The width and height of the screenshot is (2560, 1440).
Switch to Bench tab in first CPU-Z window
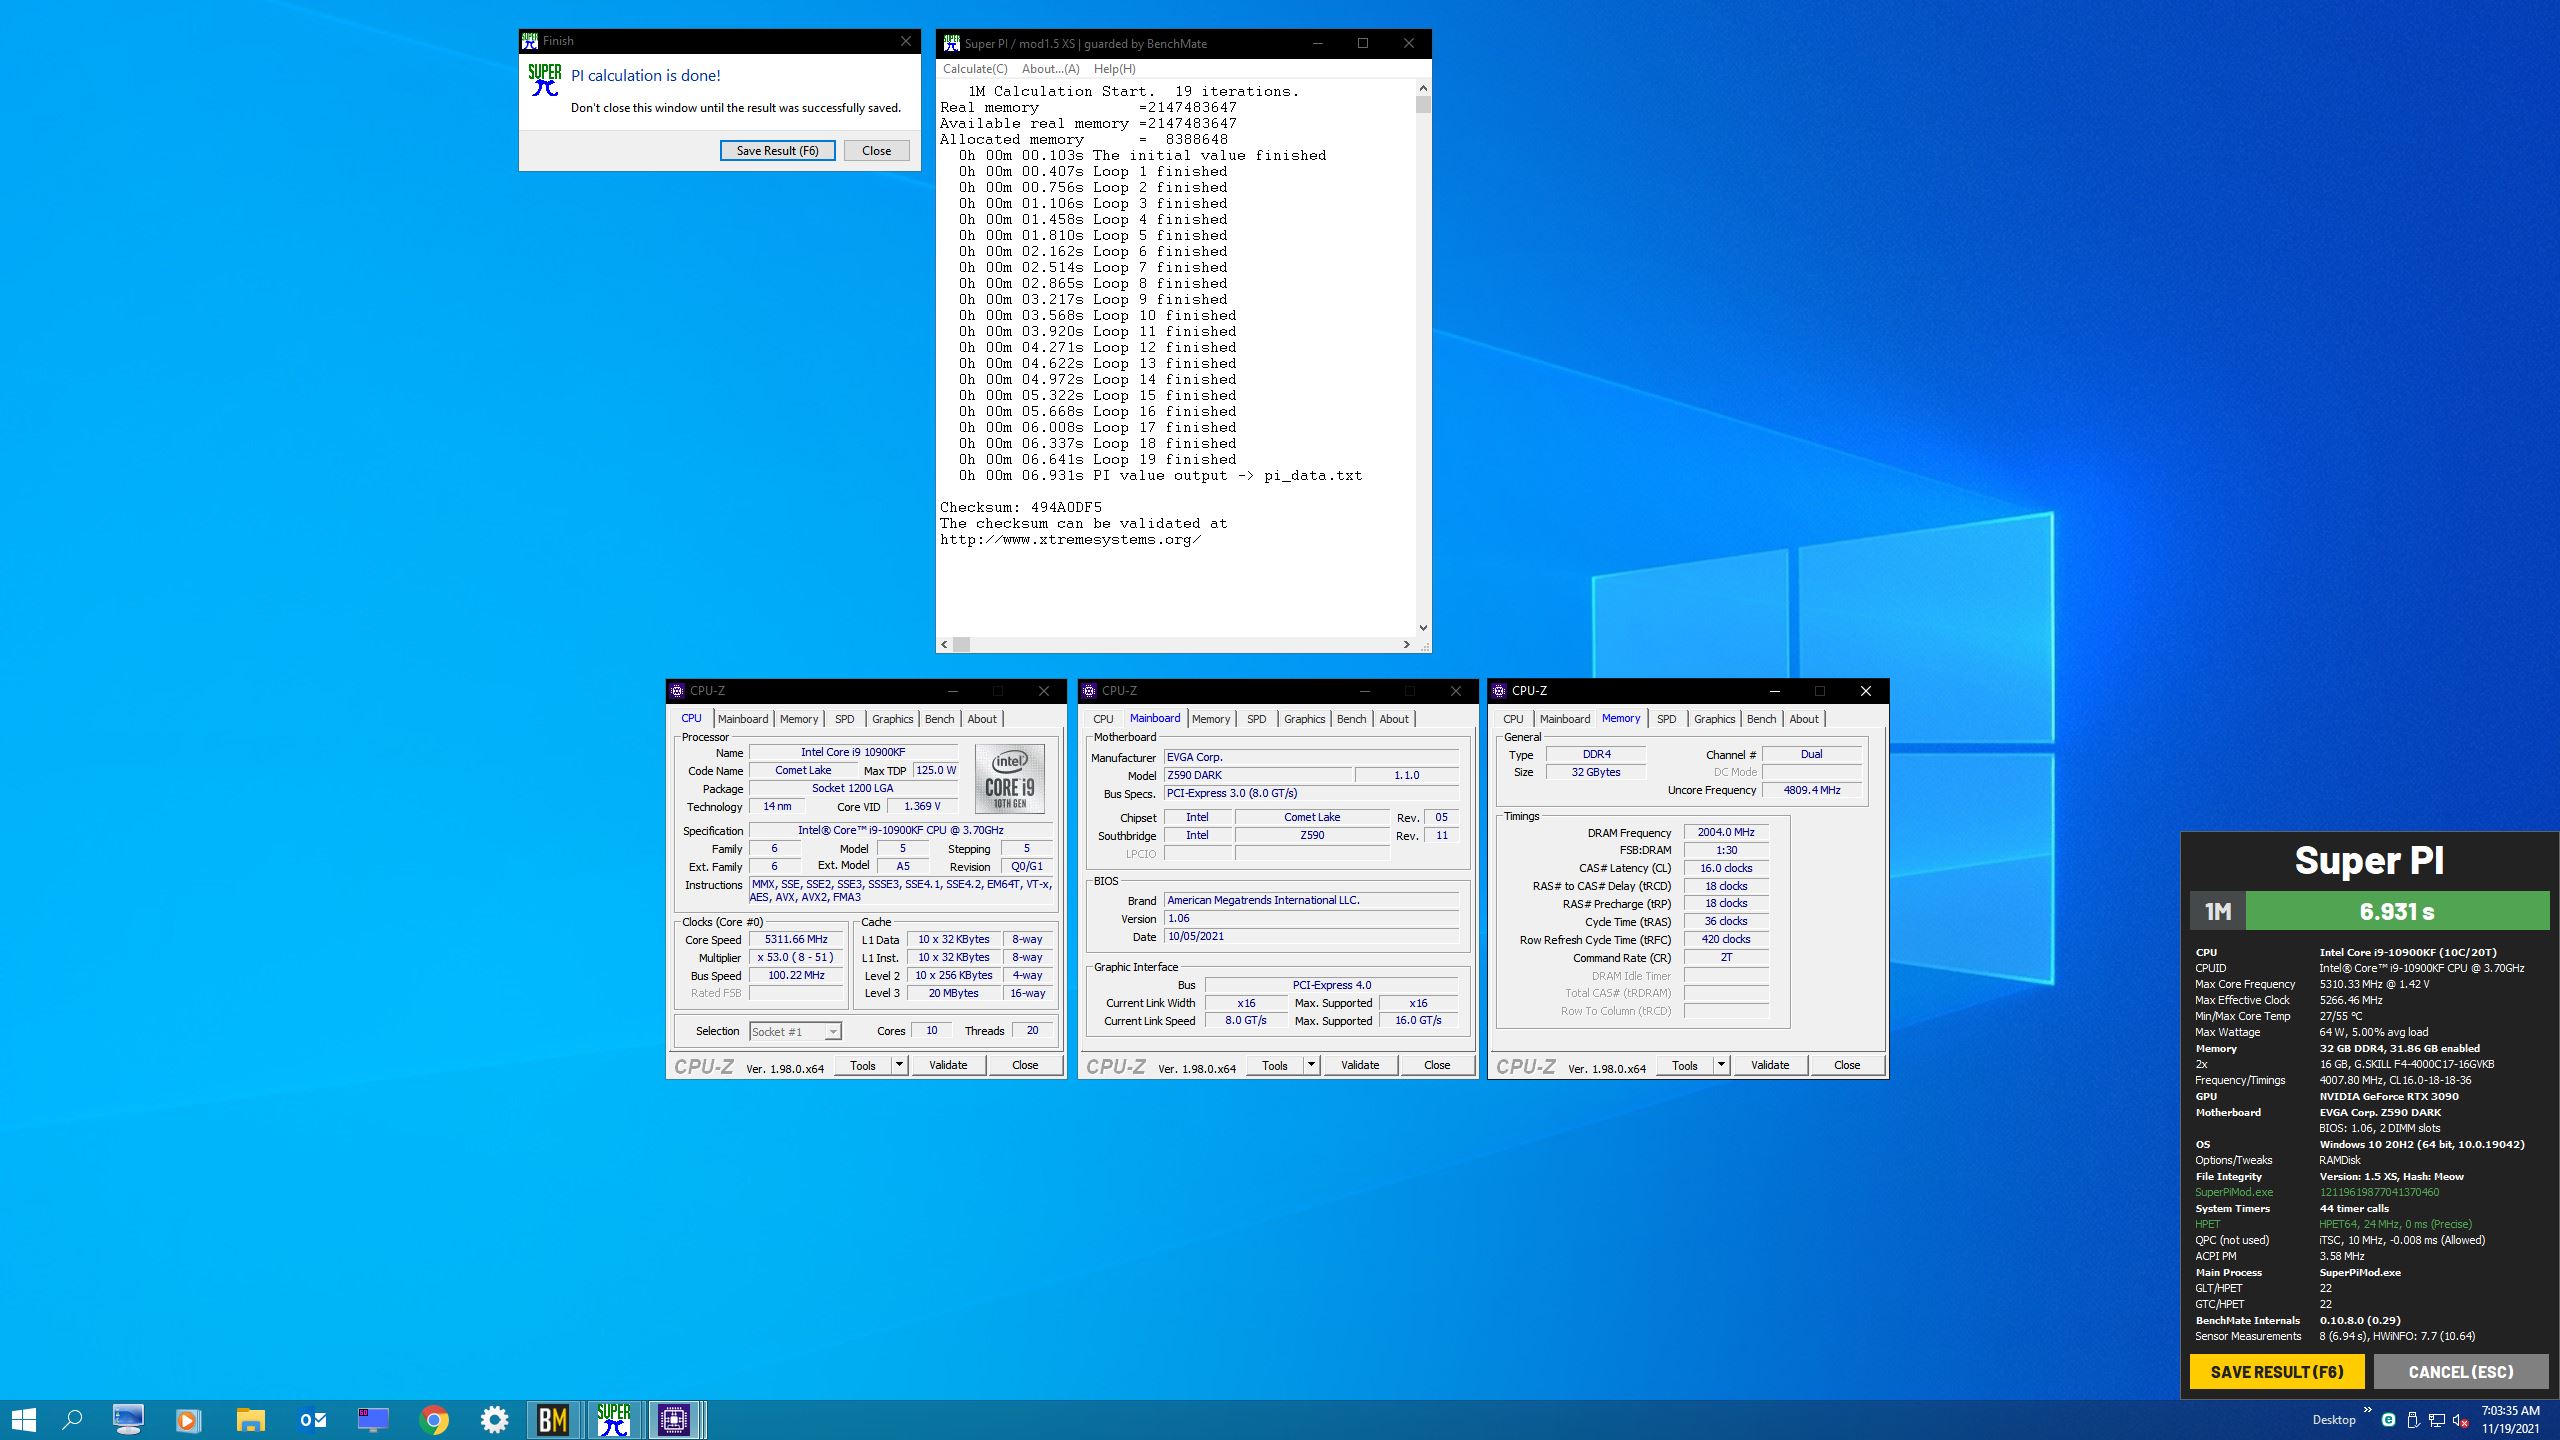[939, 719]
